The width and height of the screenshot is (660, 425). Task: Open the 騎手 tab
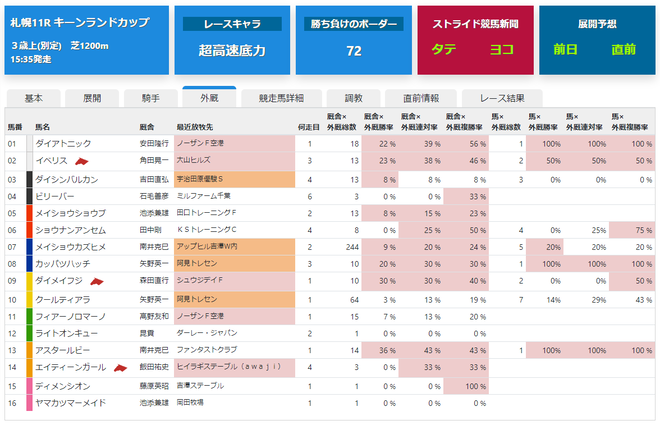[150, 98]
